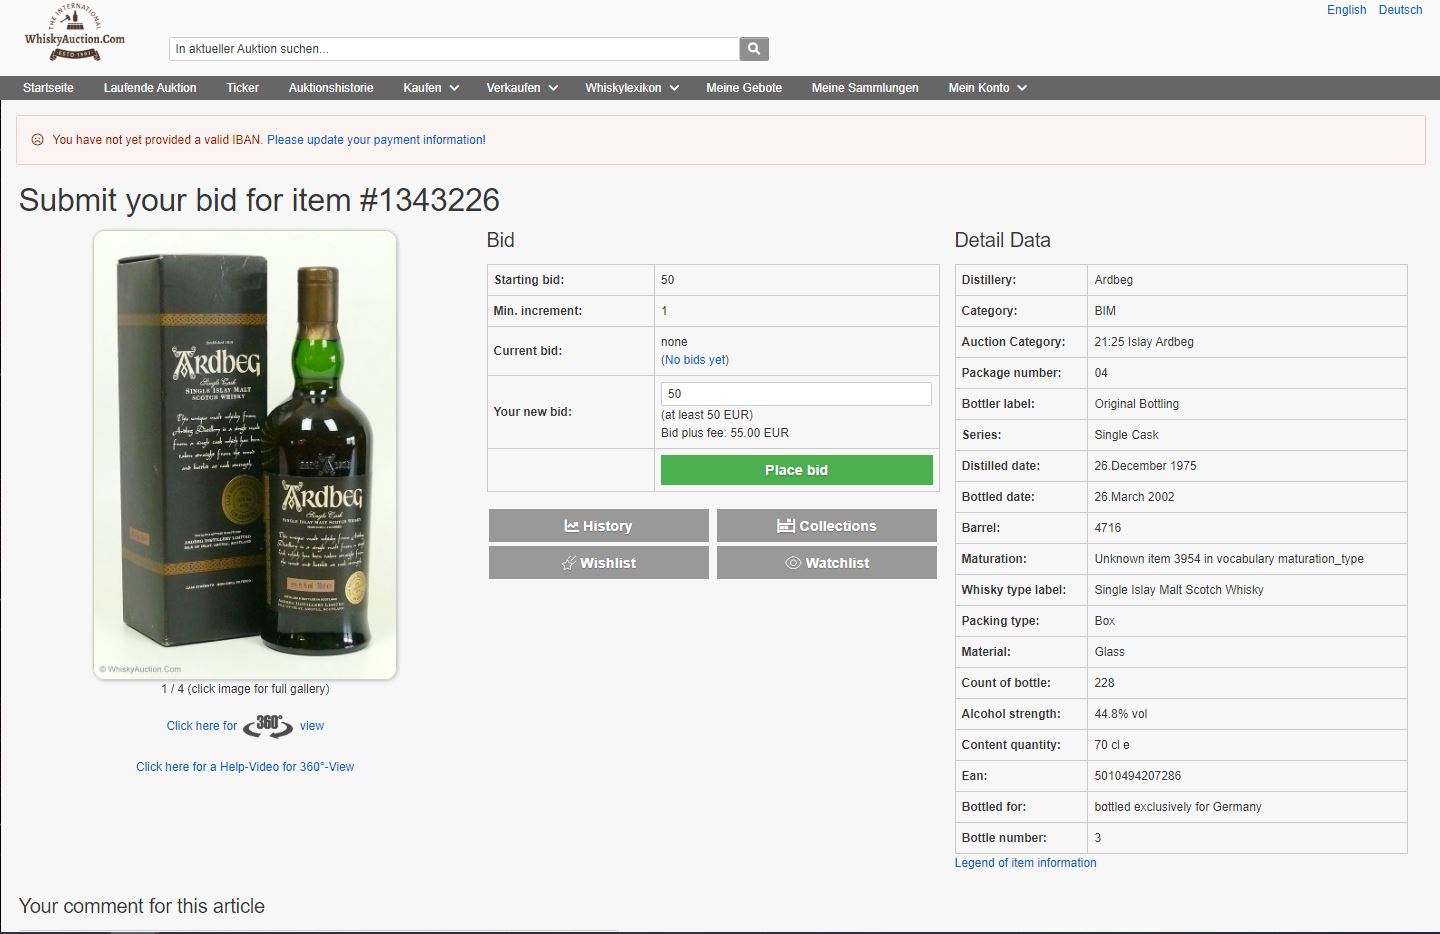Open Meine Gebote page
This screenshot has height=934, width=1440.
click(x=744, y=88)
